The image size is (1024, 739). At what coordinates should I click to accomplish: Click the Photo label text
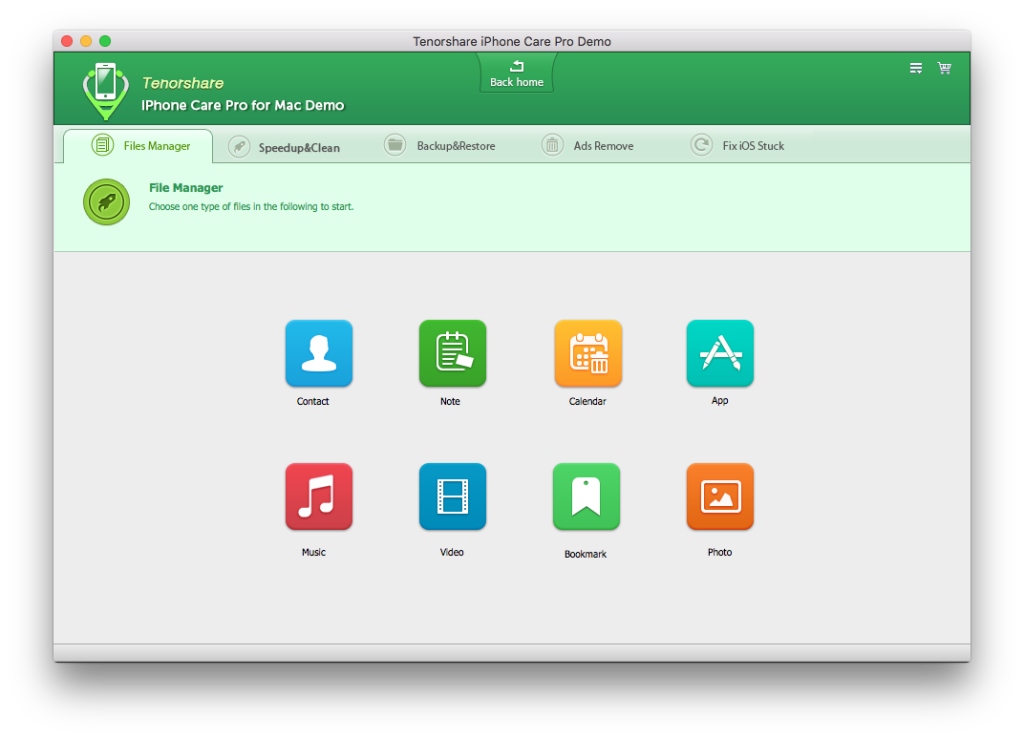point(720,552)
